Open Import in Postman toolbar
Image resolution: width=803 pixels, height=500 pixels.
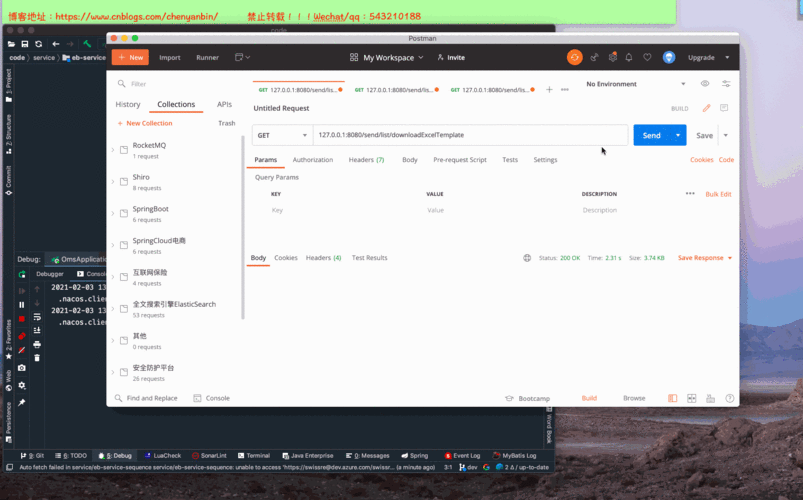tap(170, 57)
